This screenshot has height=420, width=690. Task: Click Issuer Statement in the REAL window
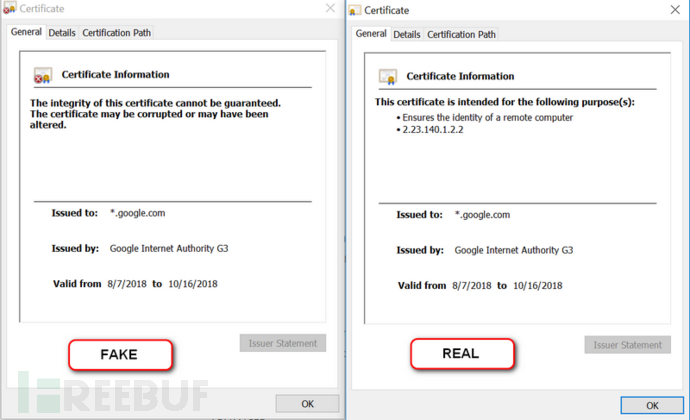pos(628,345)
